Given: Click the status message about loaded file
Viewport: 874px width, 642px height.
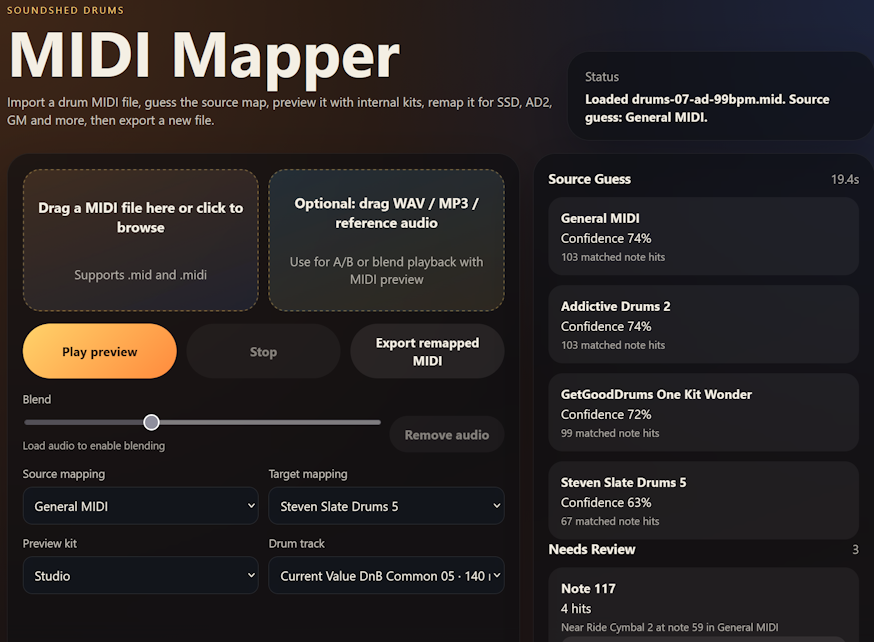Looking at the screenshot, I should pyautogui.click(x=707, y=108).
